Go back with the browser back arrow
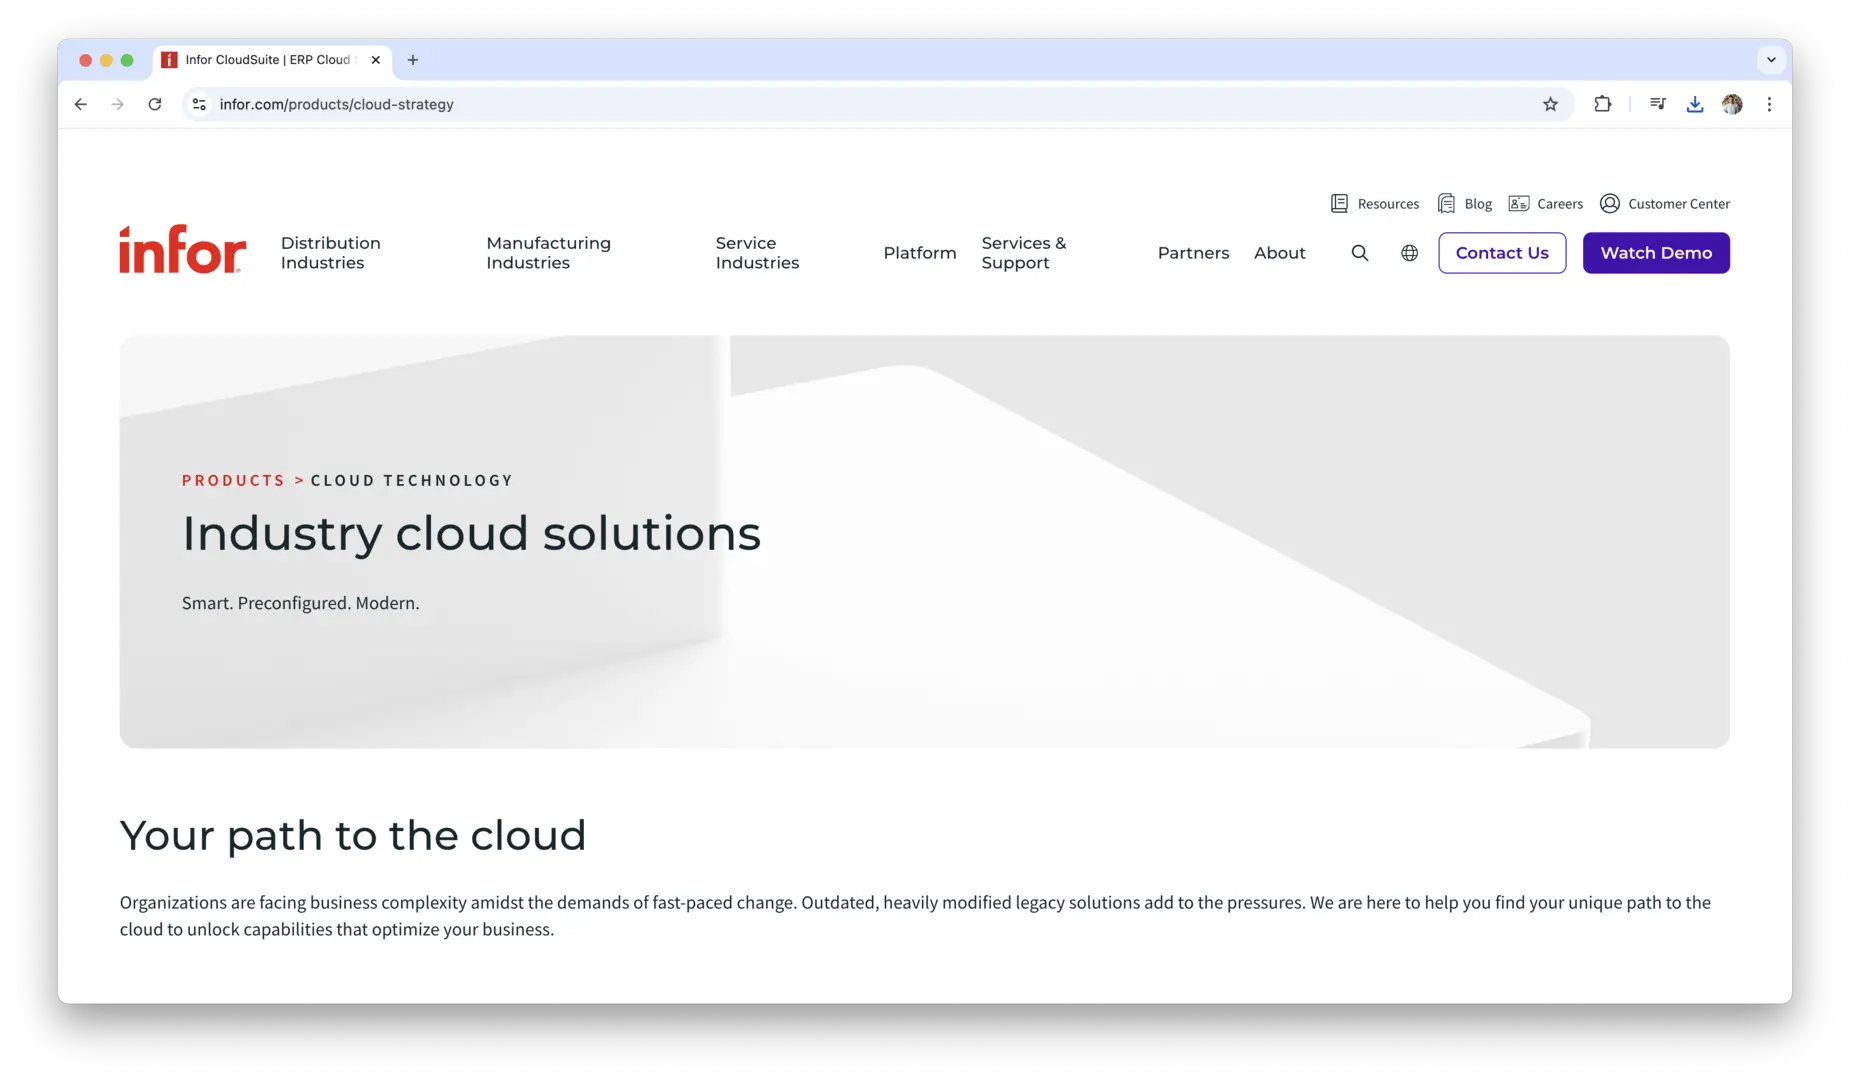1850x1080 pixels. [x=81, y=104]
